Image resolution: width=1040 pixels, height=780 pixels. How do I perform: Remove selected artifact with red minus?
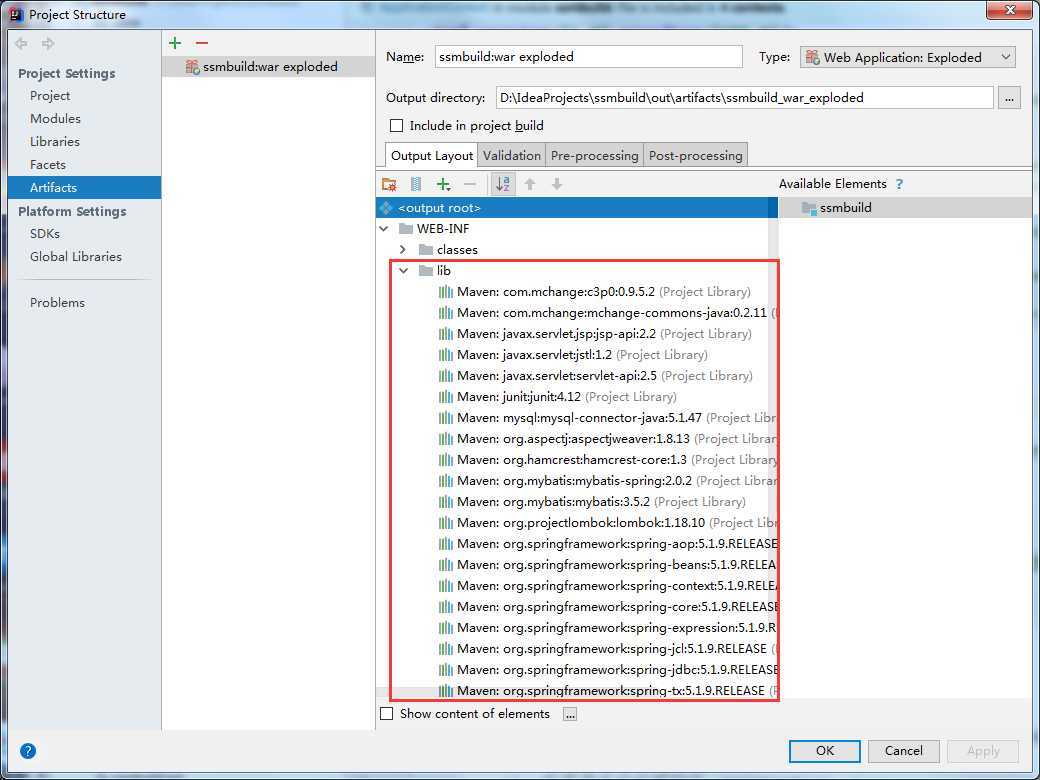202,43
